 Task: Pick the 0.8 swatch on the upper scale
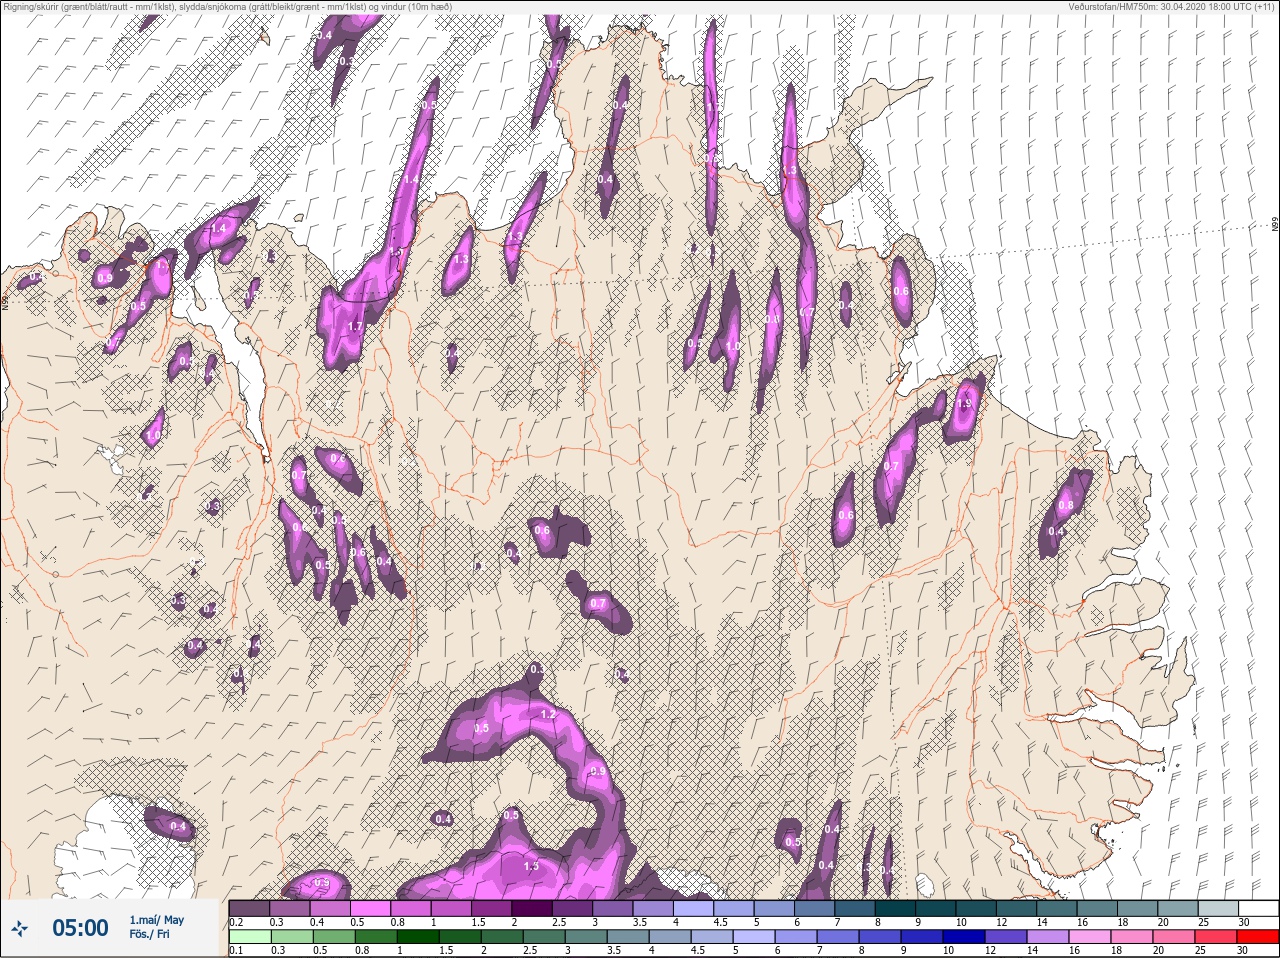click(x=411, y=907)
